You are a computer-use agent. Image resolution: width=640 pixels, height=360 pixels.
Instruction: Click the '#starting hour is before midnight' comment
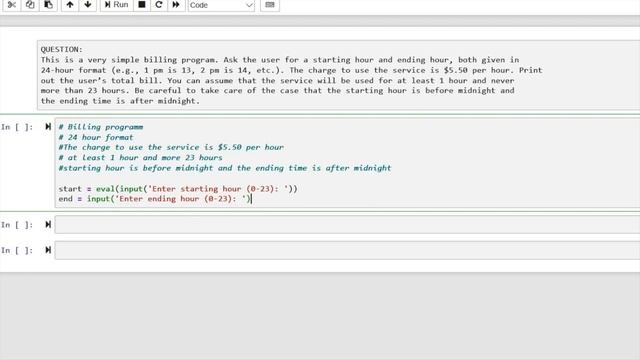[x=224, y=168]
